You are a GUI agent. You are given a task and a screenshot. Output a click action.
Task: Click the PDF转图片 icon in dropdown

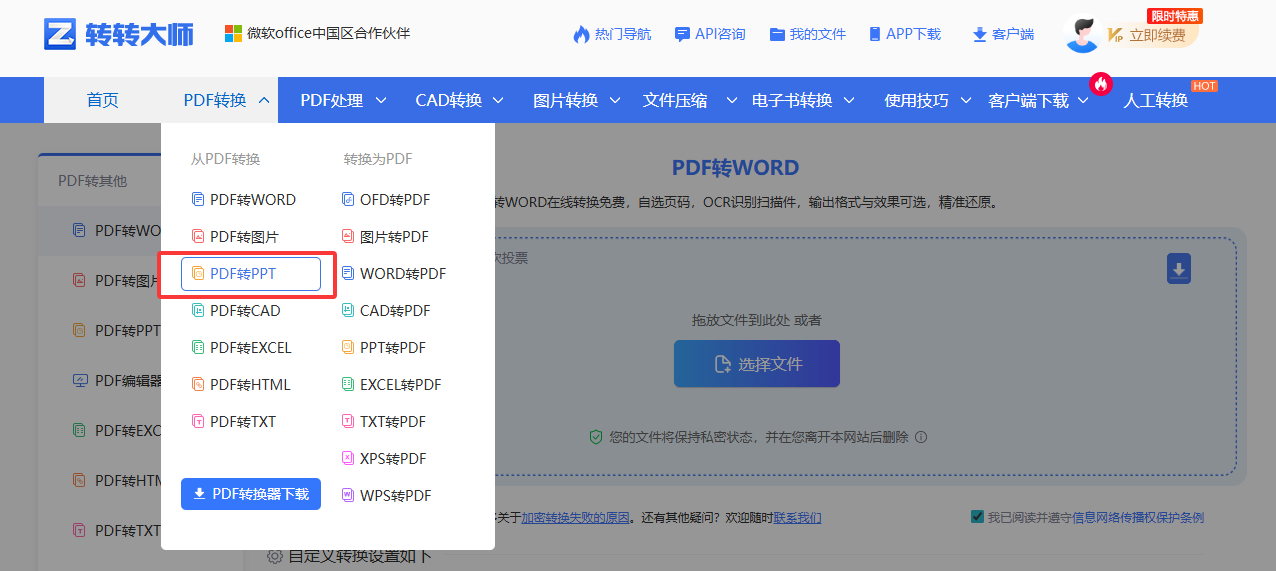197,237
